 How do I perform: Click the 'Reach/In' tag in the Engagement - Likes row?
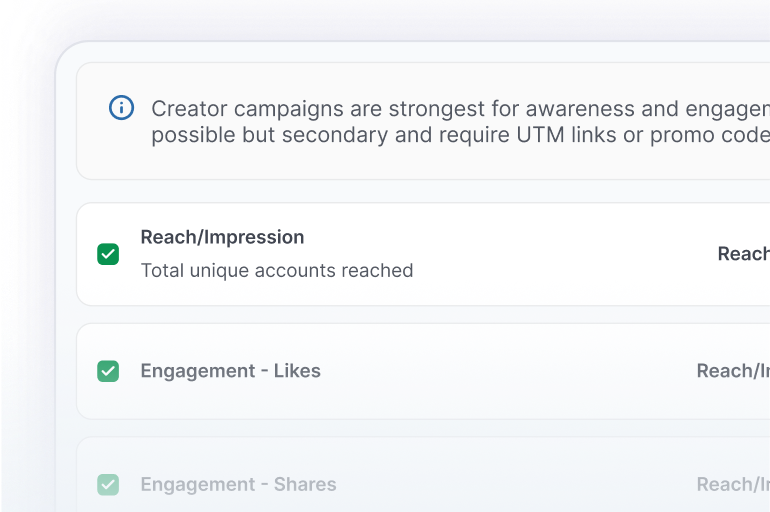(x=733, y=371)
